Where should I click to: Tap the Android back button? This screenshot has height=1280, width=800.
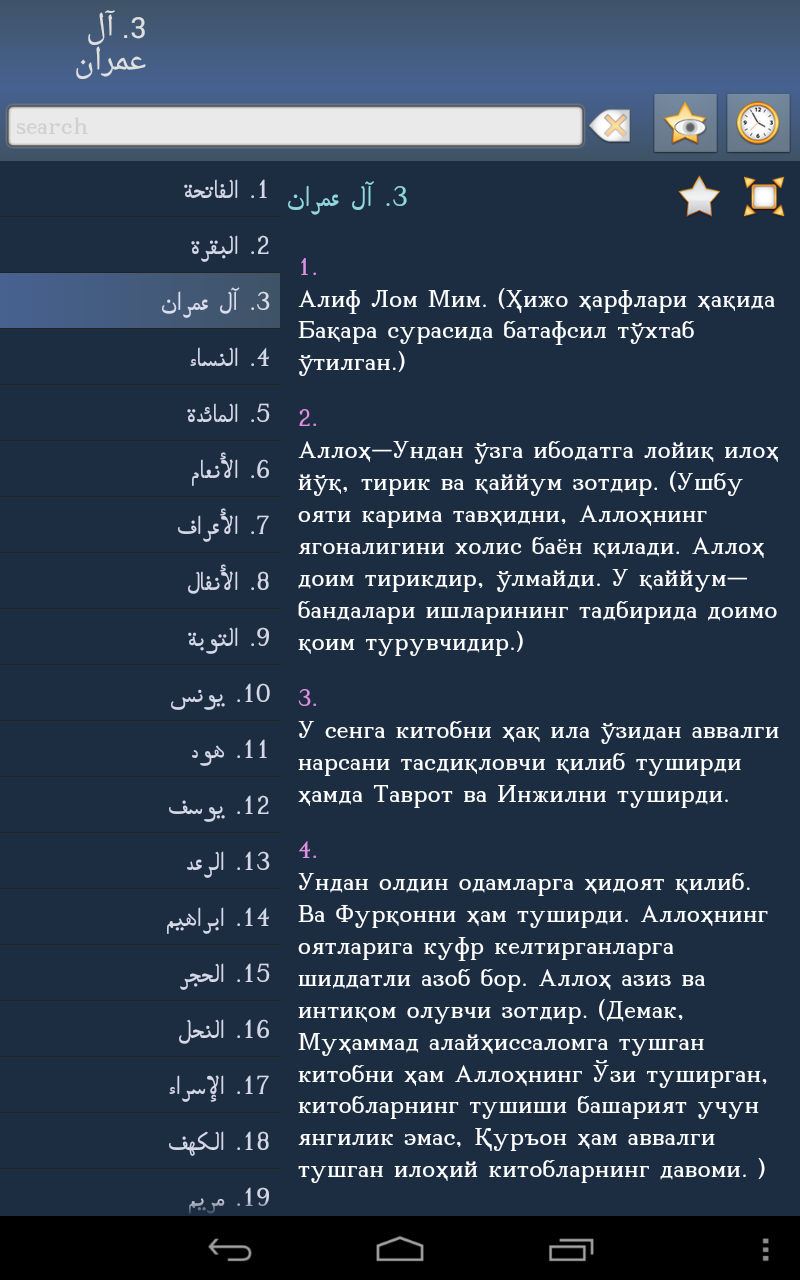[x=229, y=1248]
